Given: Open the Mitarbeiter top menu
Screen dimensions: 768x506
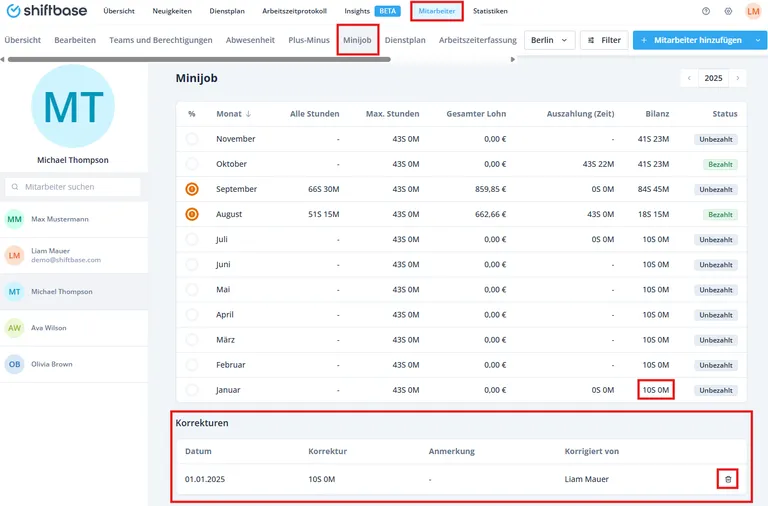Looking at the screenshot, I should [436, 11].
